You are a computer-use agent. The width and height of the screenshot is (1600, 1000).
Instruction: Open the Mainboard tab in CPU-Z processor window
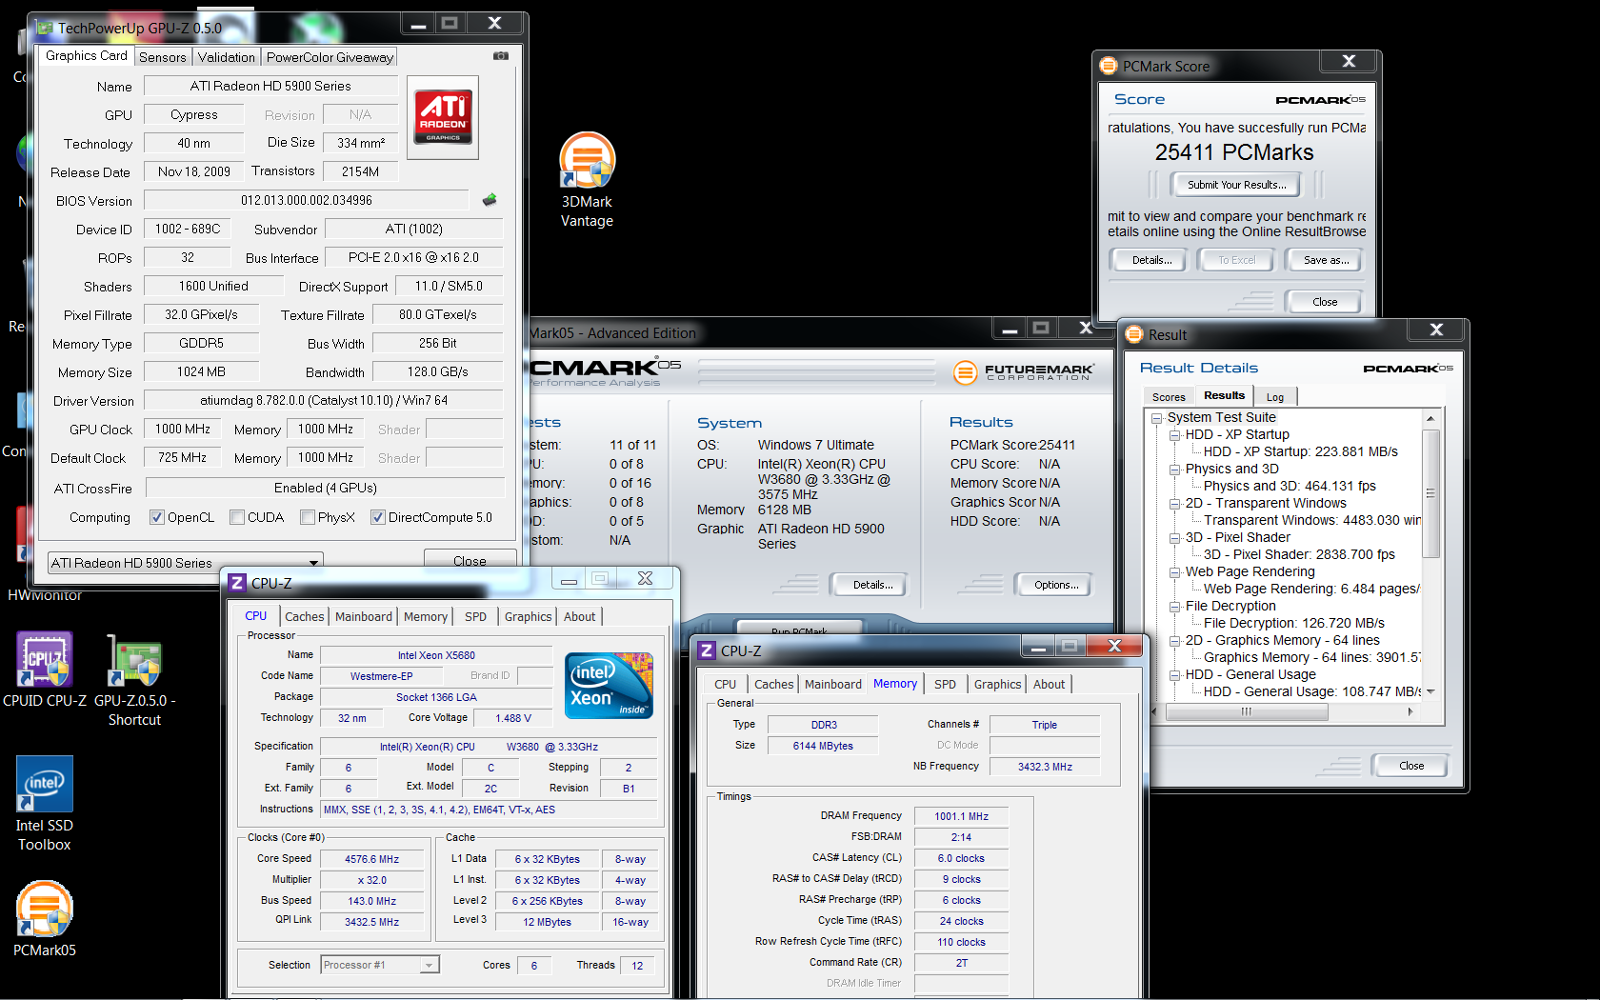click(x=364, y=616)
